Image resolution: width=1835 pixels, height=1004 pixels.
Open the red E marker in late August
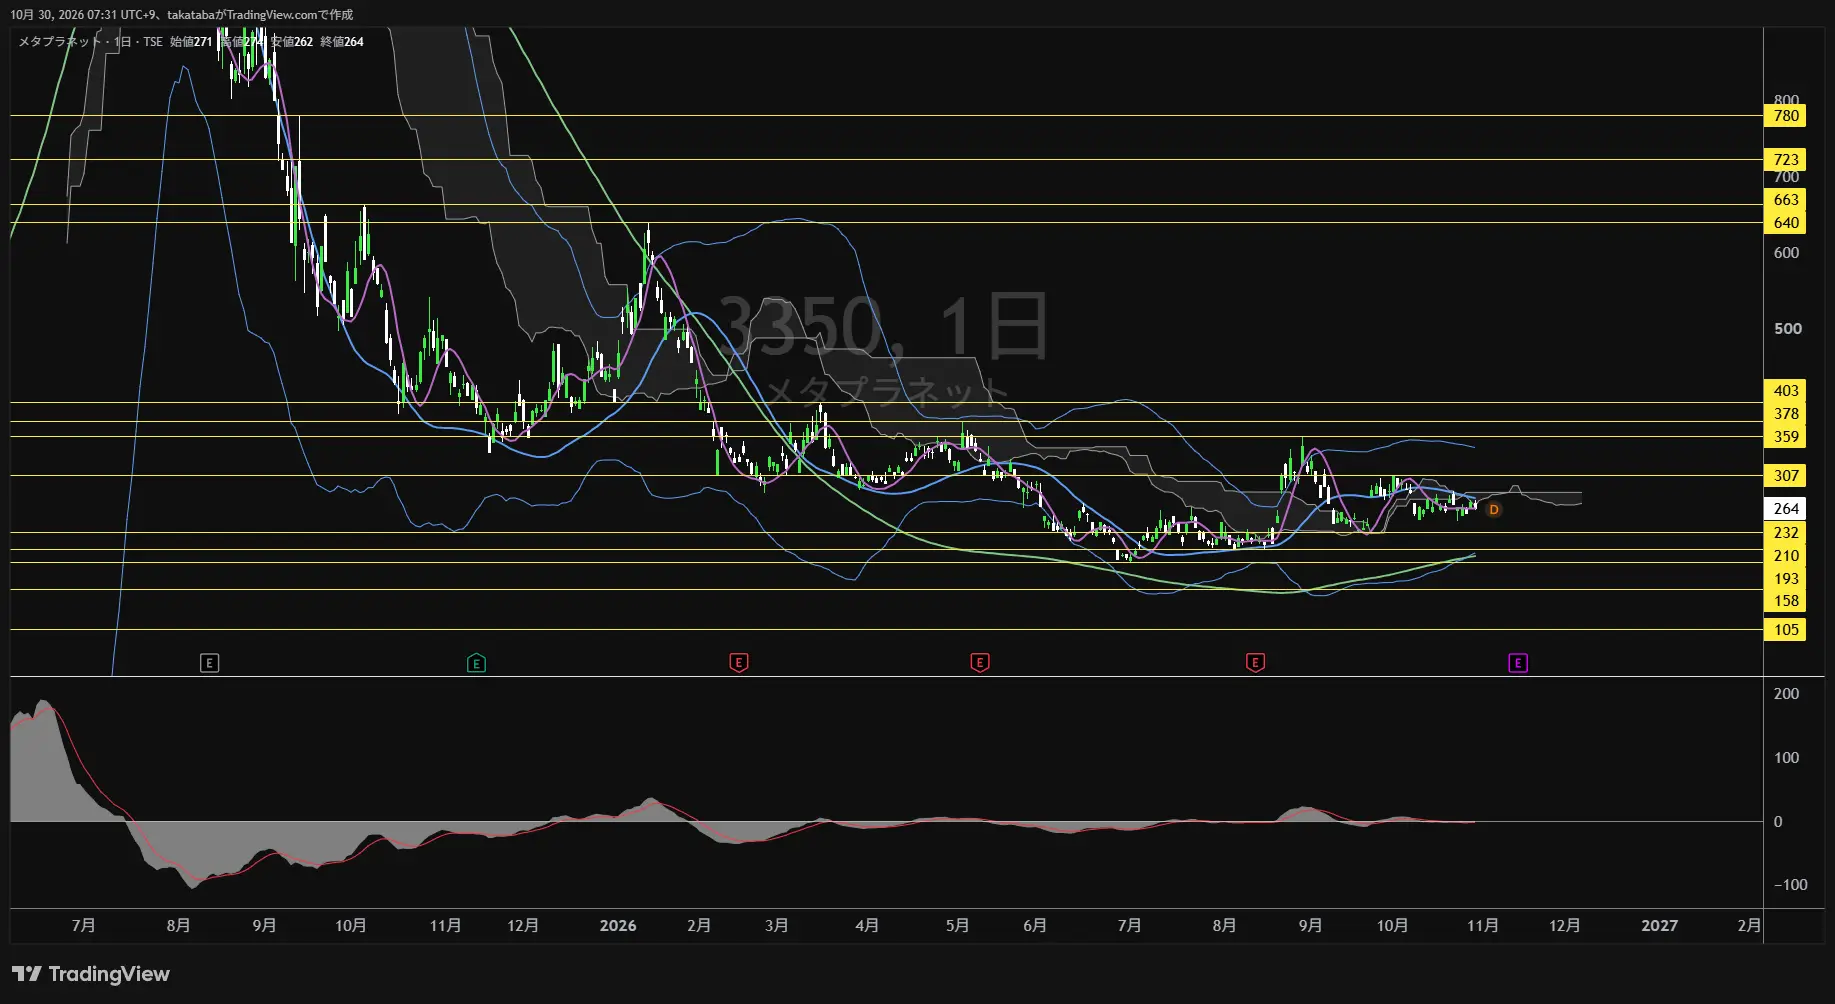click(1255, 663)
